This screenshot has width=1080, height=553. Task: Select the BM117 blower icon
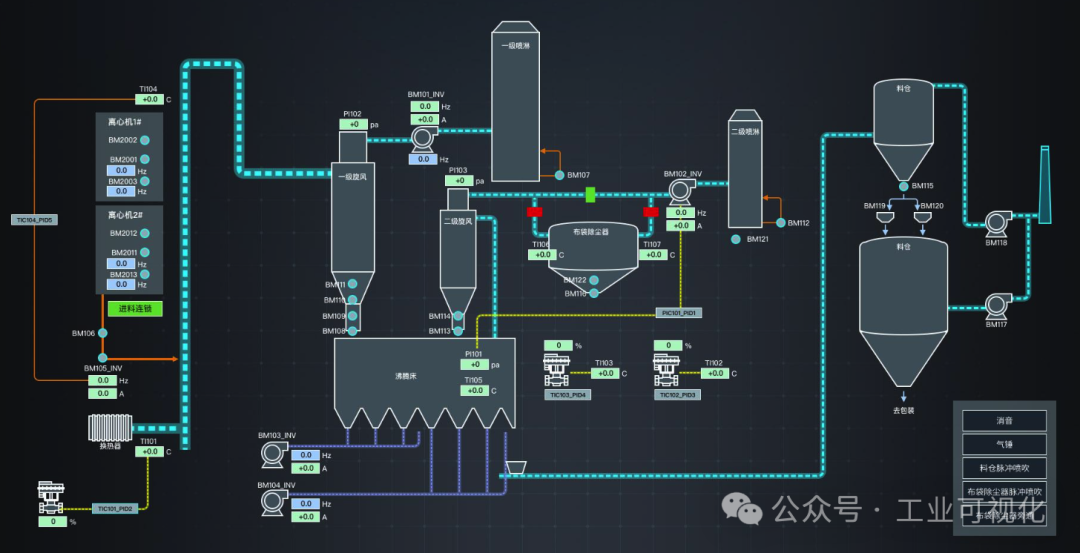995,305
